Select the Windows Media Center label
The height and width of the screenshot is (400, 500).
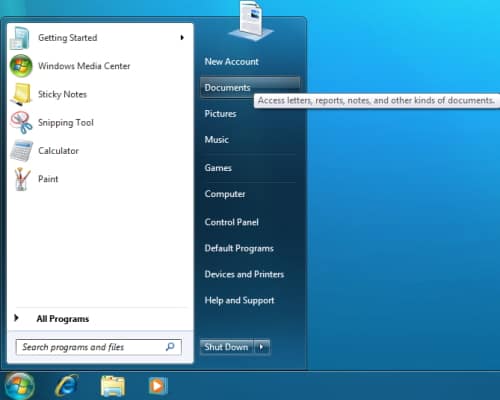[x=84, y=66]
